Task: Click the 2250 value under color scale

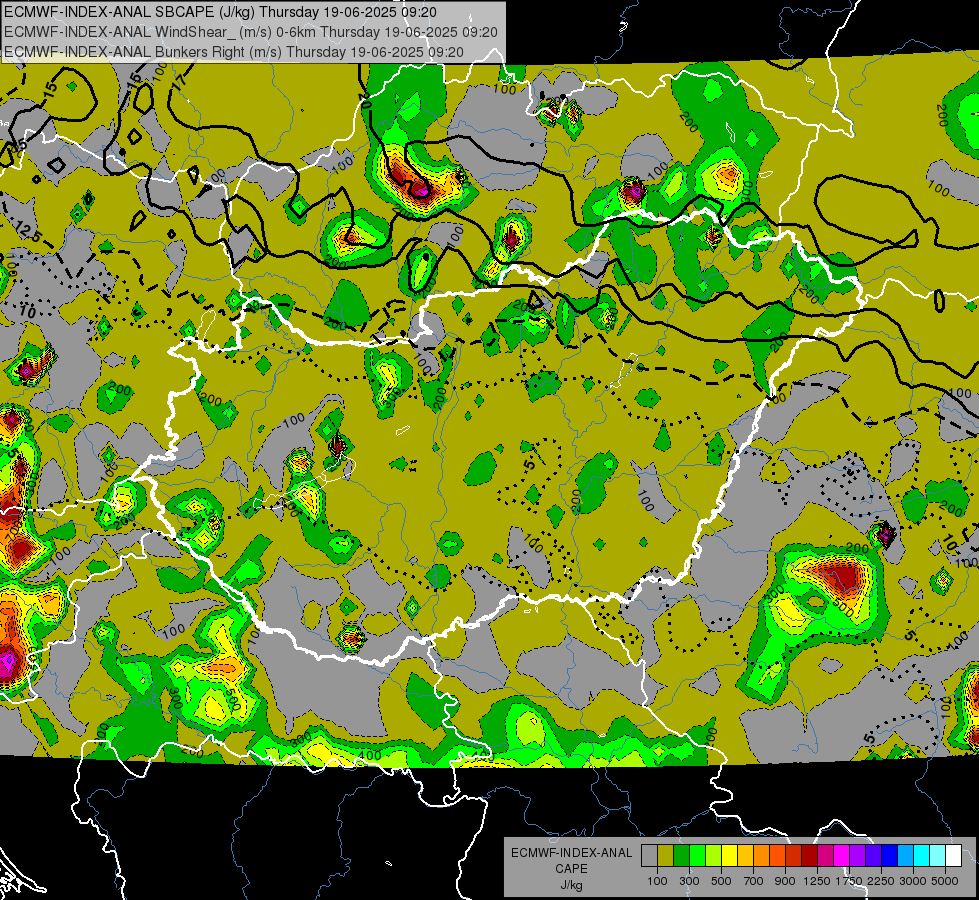Action: (881, 881)
